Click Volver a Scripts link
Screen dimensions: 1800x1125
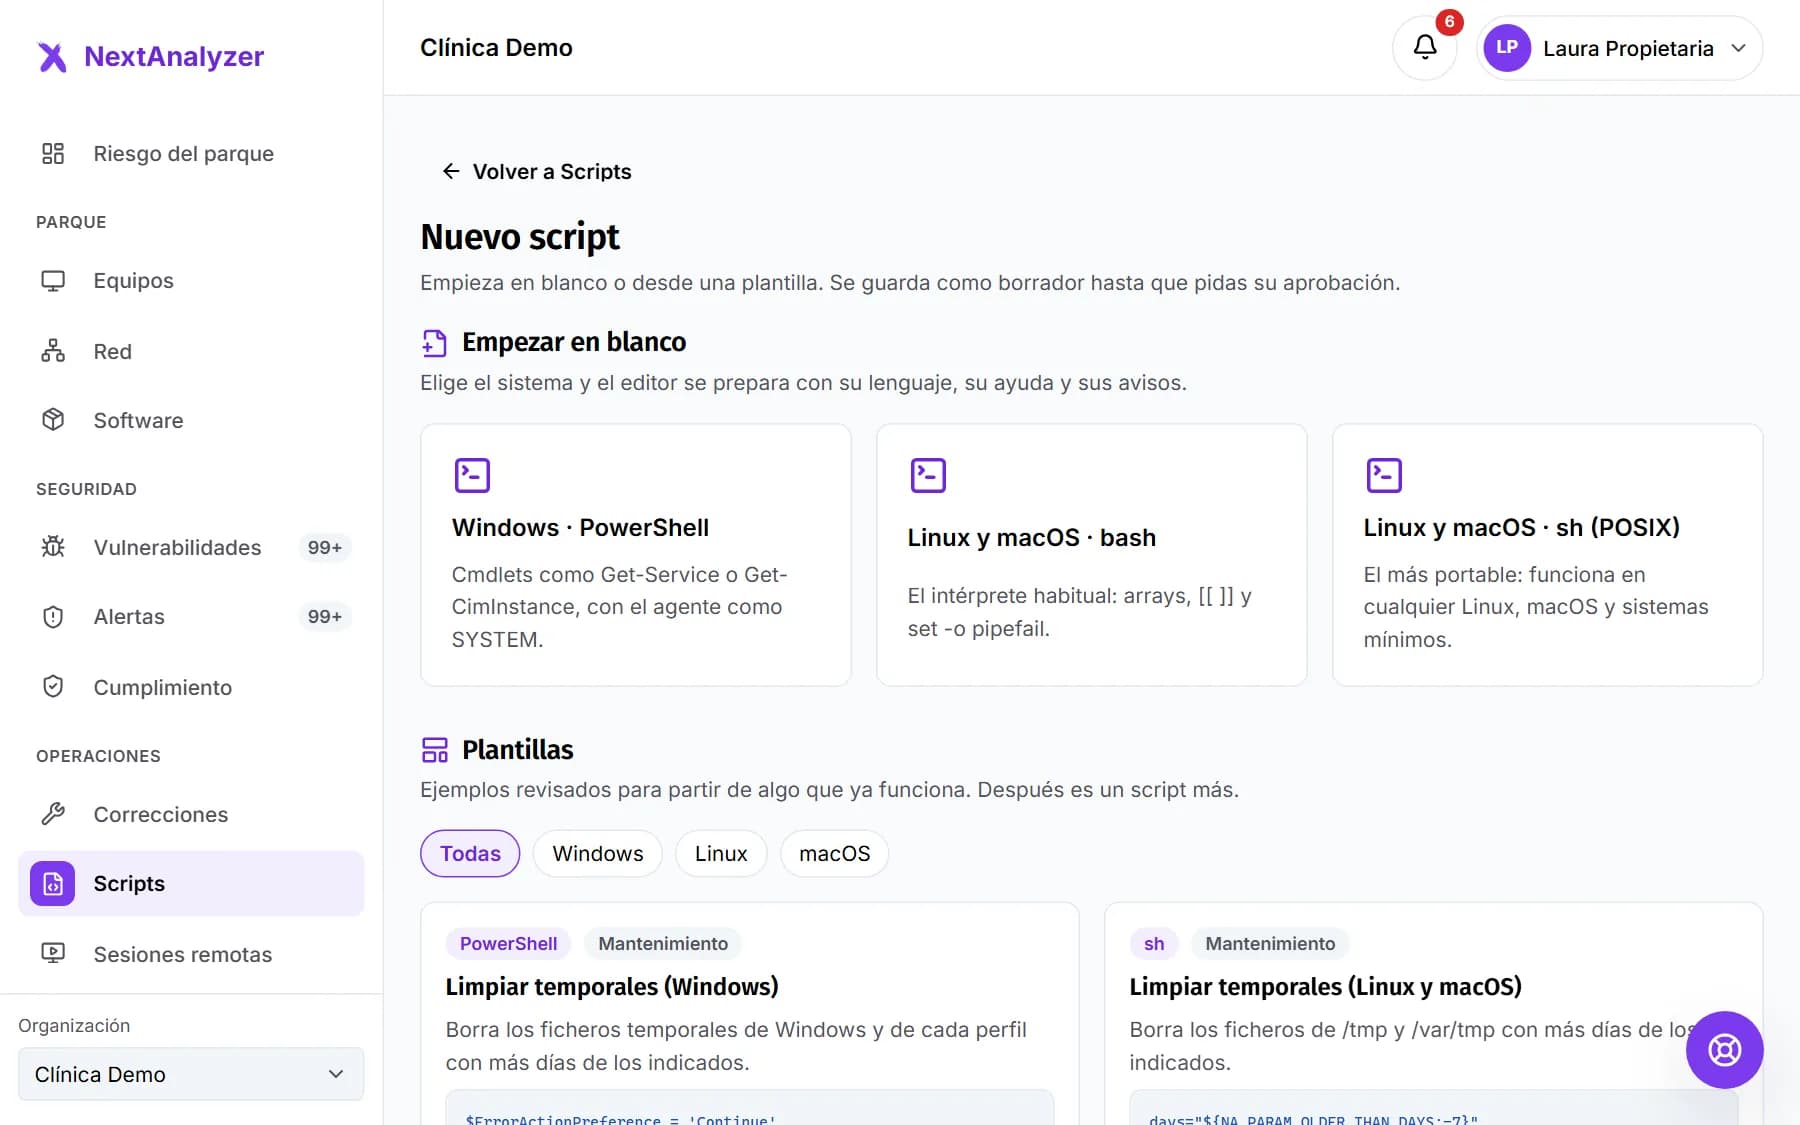pyautogui.click(x=536, y=172)
